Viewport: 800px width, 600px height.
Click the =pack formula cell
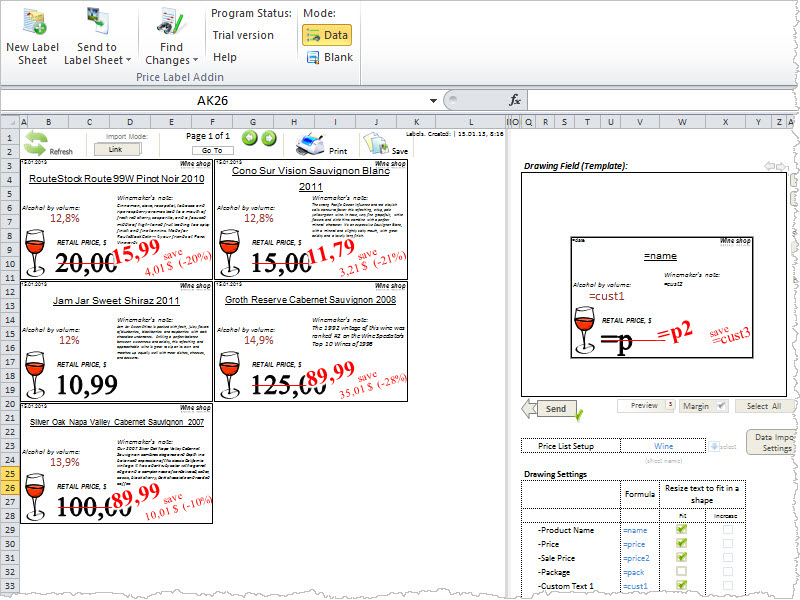[641, 572]
